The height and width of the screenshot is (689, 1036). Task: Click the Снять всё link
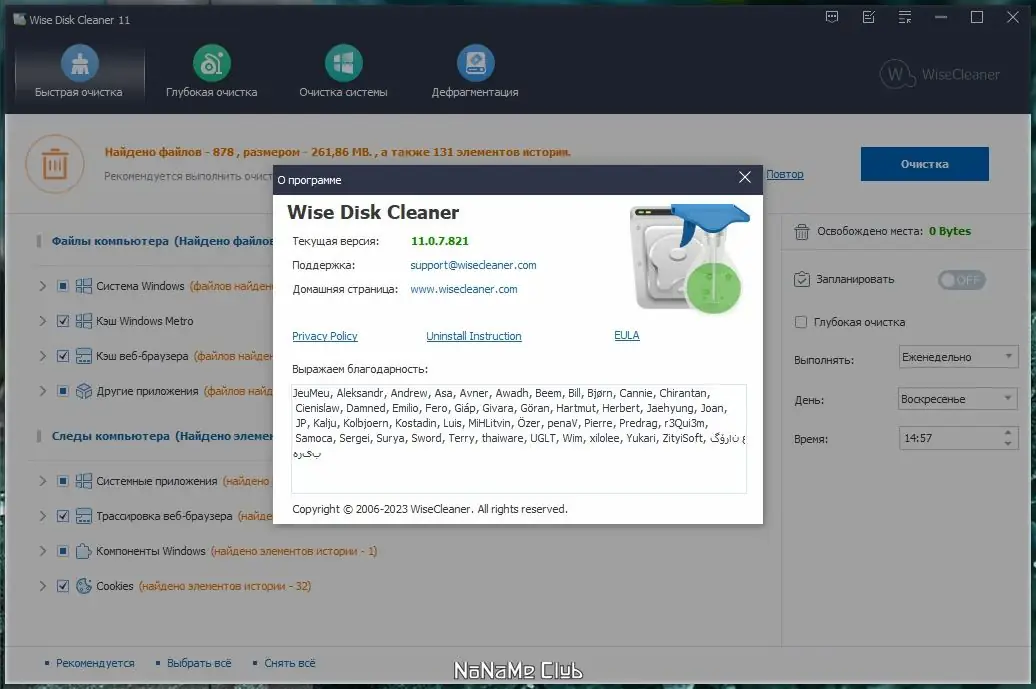click(289, 663)
